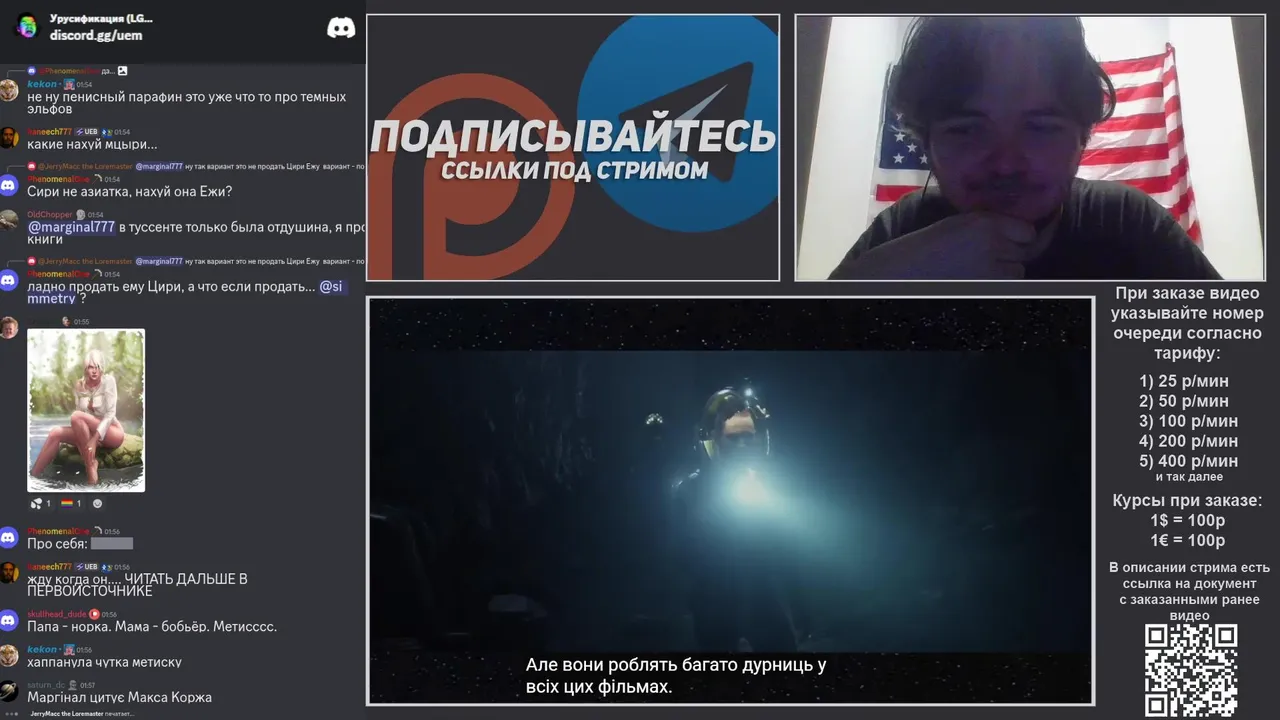
Task: Click the 'Курсы при заказе:' heading
Action: [x=1188, y=501]
